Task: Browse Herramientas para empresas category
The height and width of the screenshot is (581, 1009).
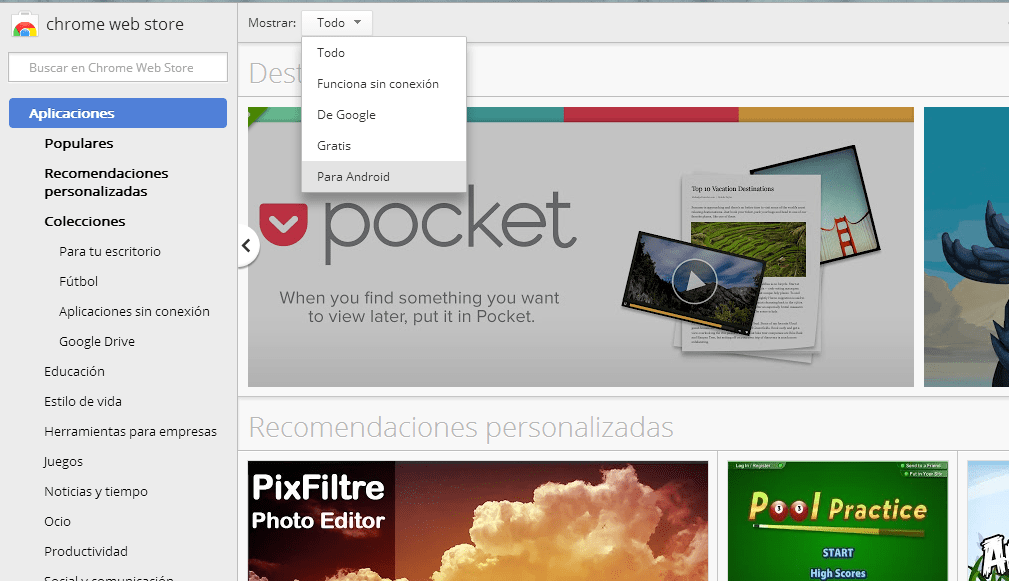Action: [130, 432]
